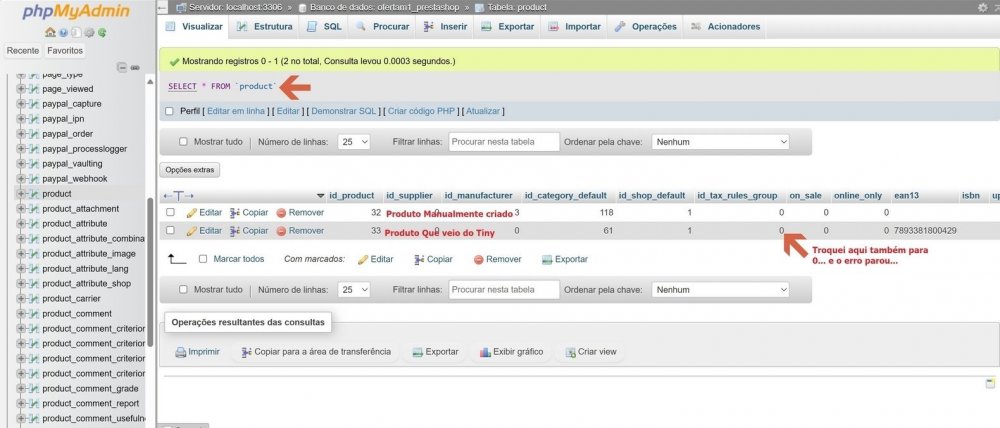Open lower Número de linhas dropdown
The width and height of the screenshot is (1000, 428).
355,290
